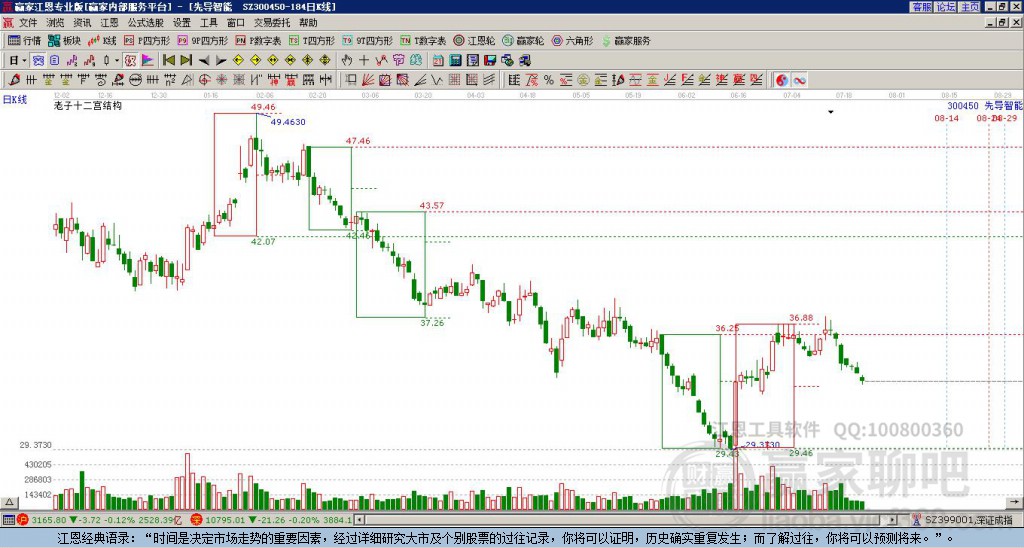The image size is (1024, 548).
Task: Open the T数字表 tool
Action: 423,40
